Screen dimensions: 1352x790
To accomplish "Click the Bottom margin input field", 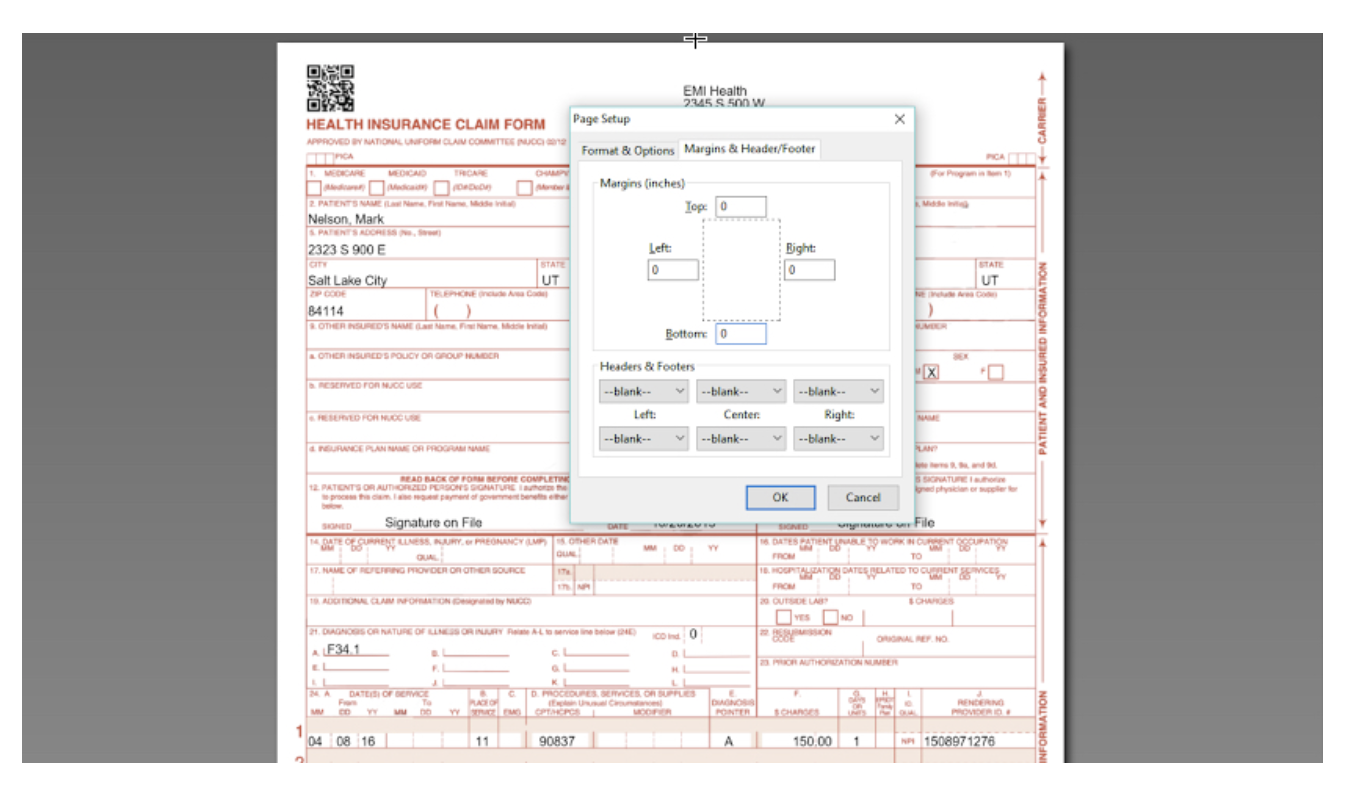I will coord(740,333).
